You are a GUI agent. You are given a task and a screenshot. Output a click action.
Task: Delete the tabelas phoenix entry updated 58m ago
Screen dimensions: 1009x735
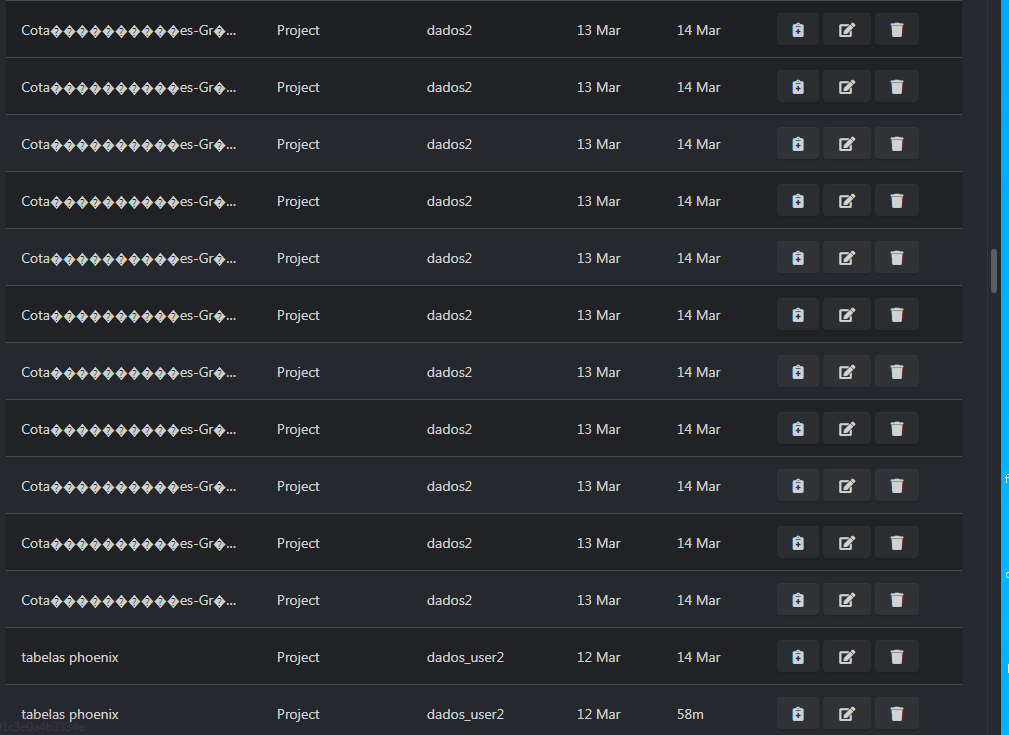tap(896, 714)
